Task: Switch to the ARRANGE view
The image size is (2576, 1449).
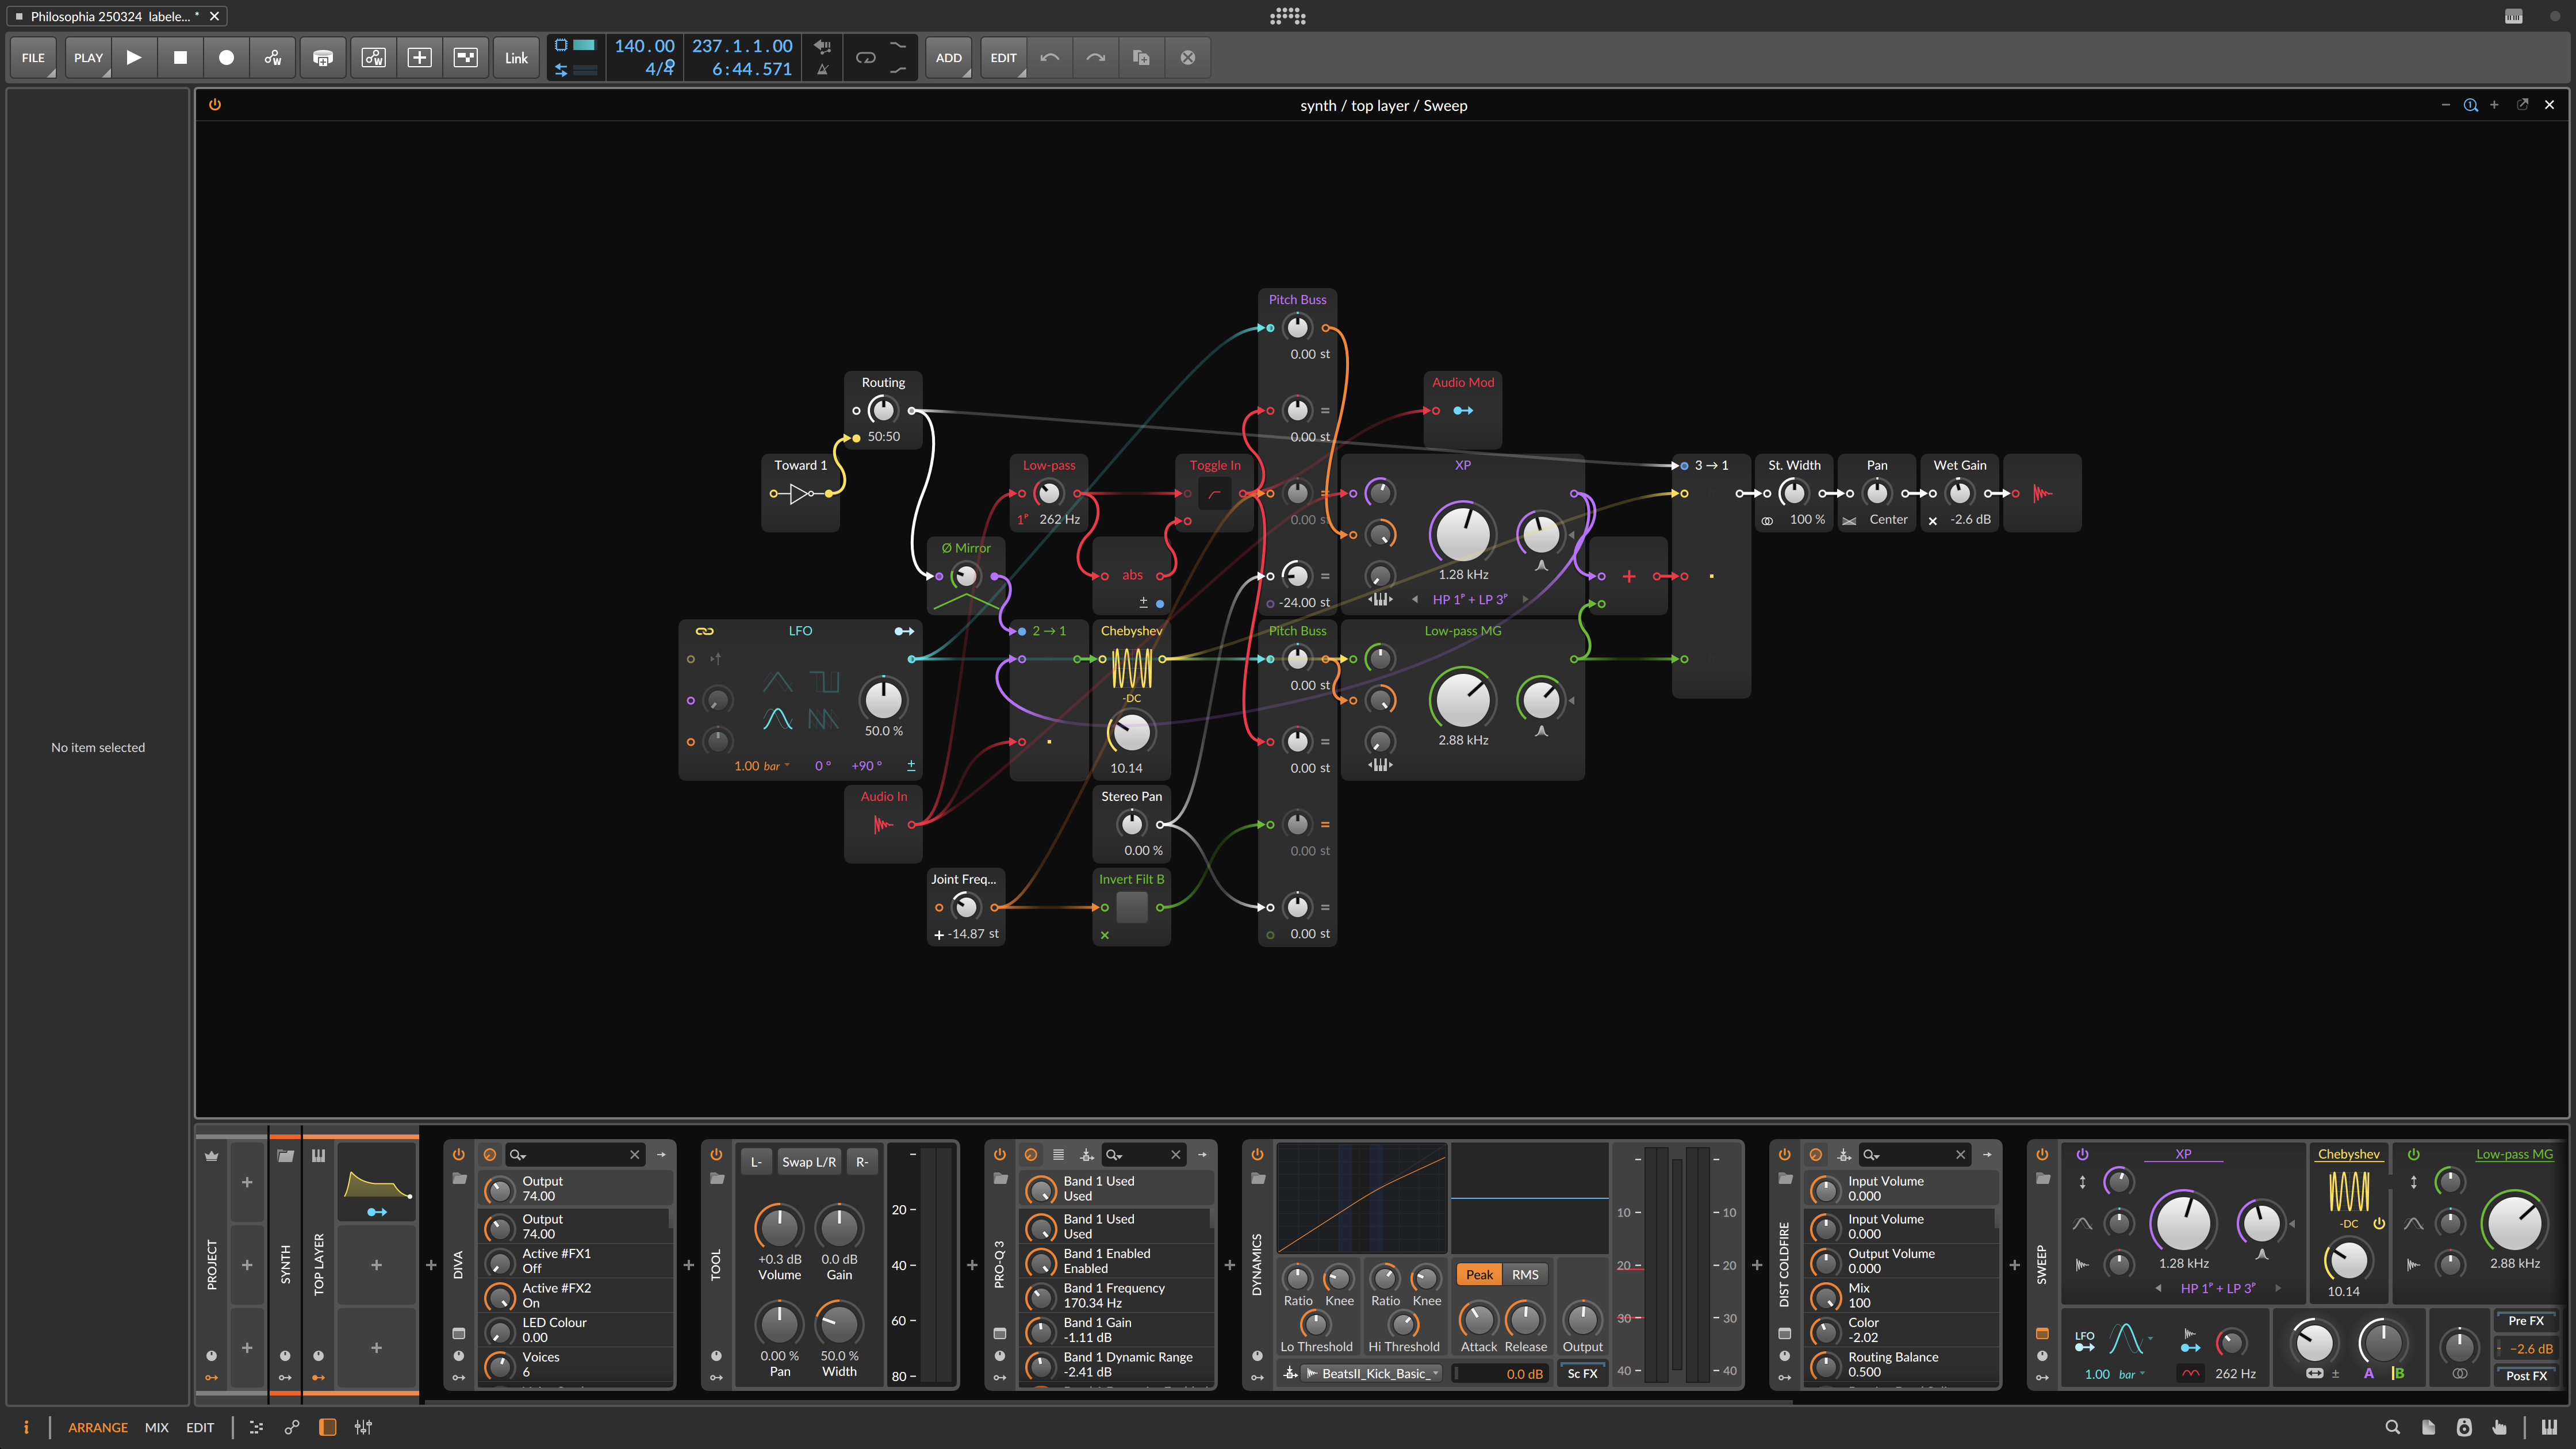Action: (x=98, y=1428)
